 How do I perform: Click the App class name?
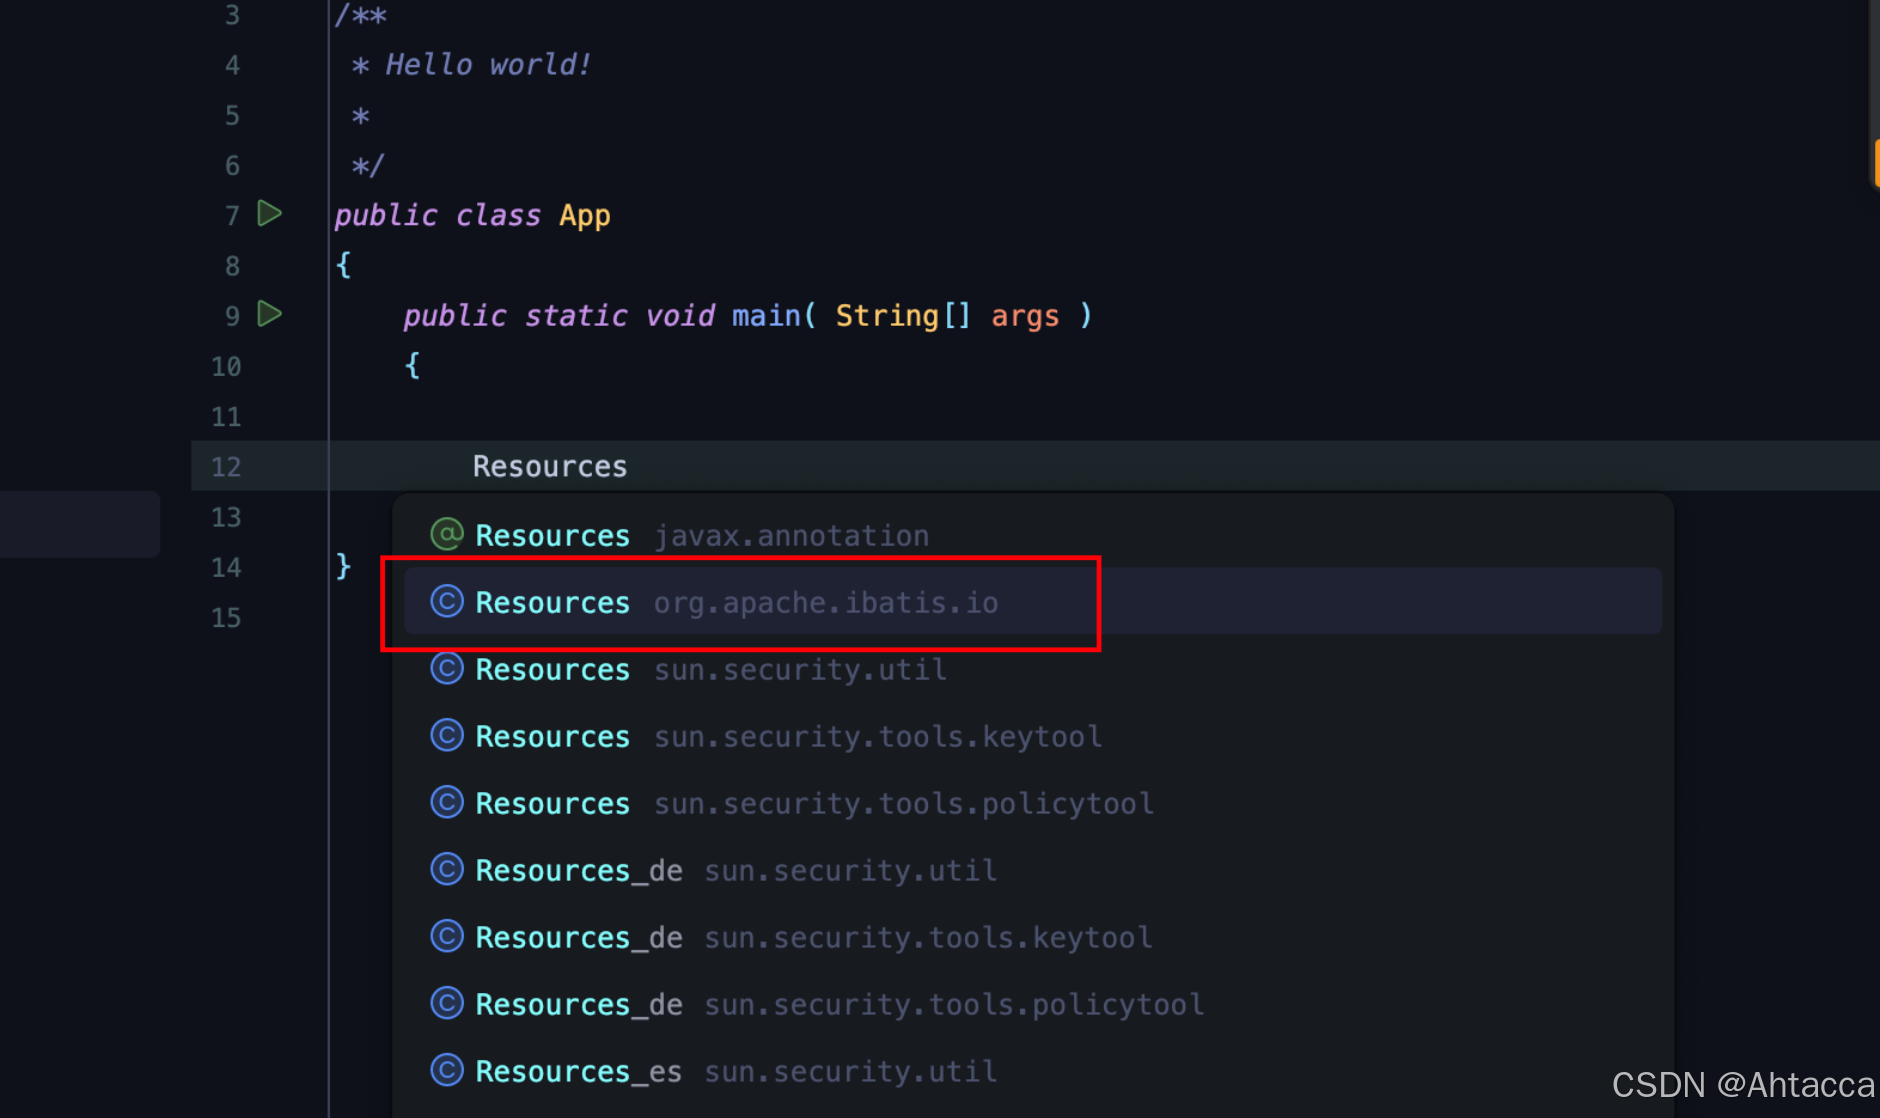click(x=585, y=216)
